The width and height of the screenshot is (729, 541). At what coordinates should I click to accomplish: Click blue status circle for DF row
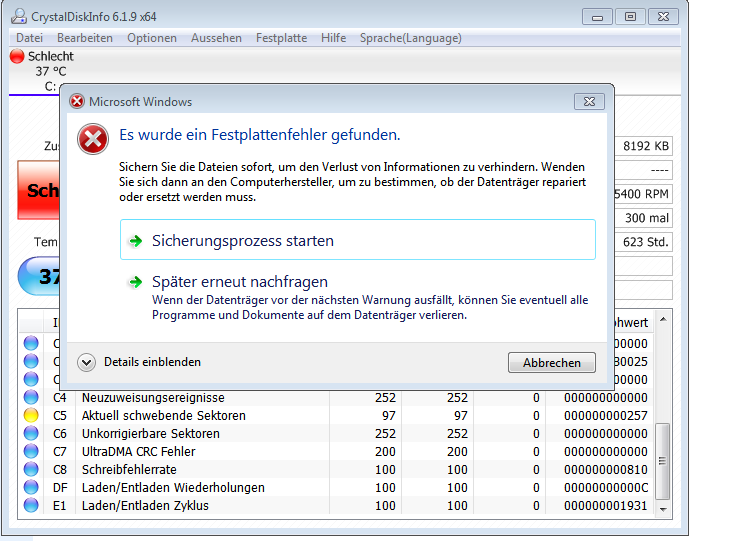click(x=31, y=487)
